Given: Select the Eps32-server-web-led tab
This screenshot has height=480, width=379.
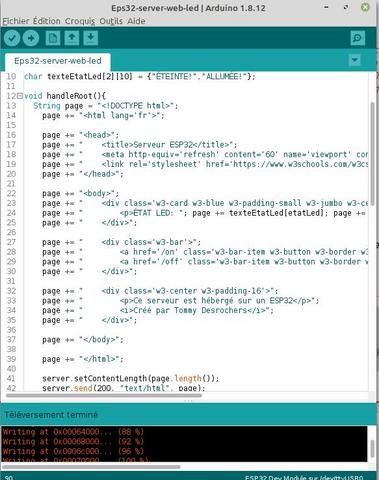Looking at the screenshot, I should point(58,61).
